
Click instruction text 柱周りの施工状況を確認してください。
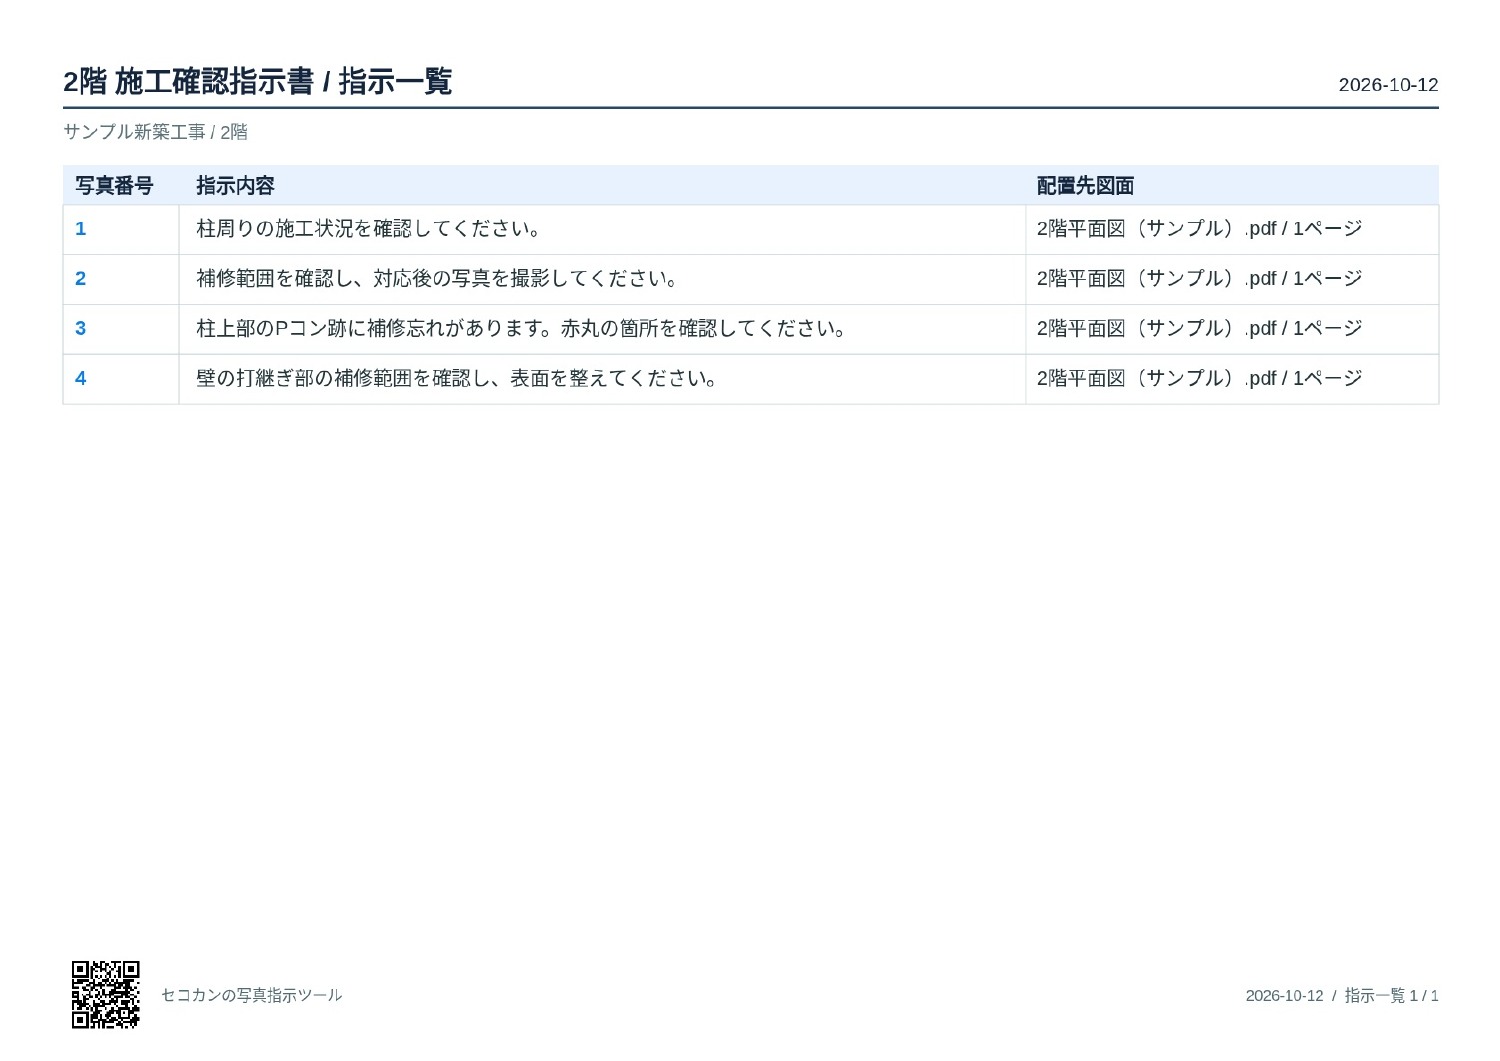coord(370,229)
